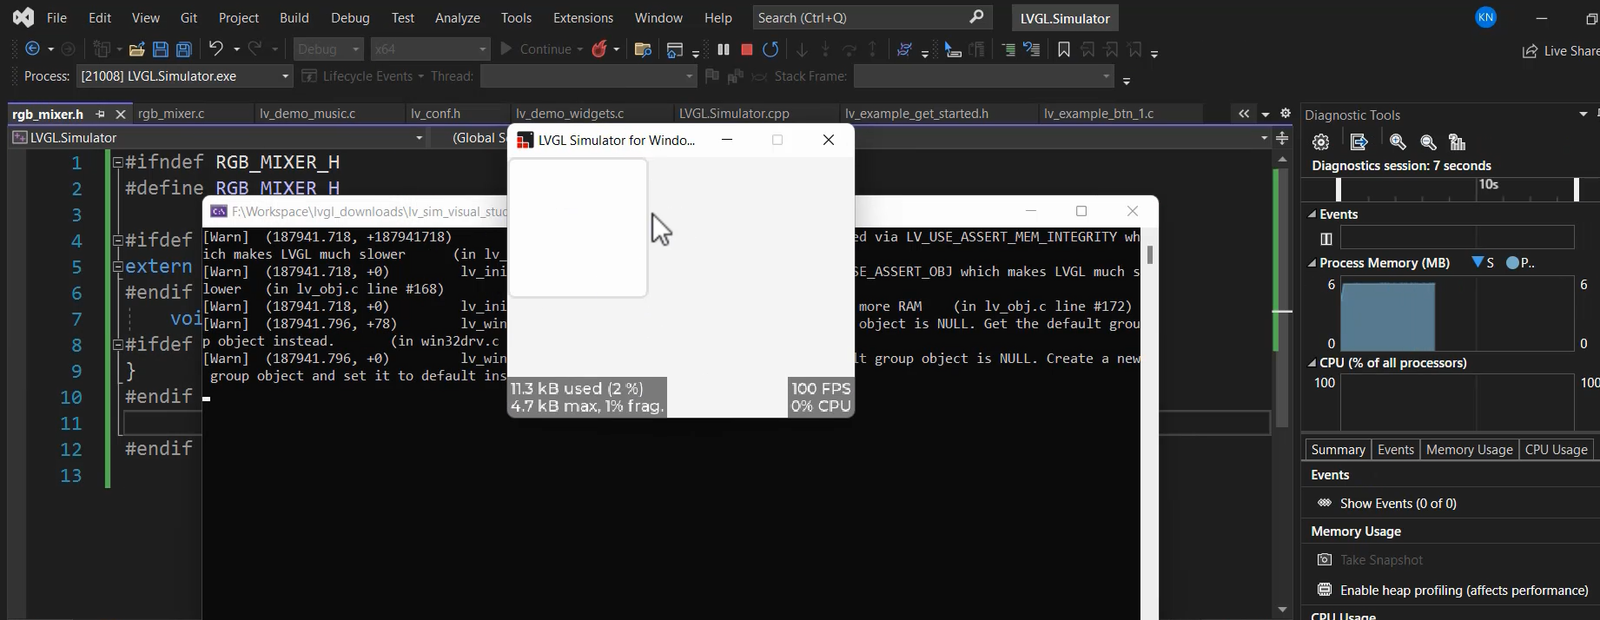Viewport: 1600px width, 620px height.
Task: Collapse the #ifndef RGB_MIXER_H code block
Action: pos(117,162)
